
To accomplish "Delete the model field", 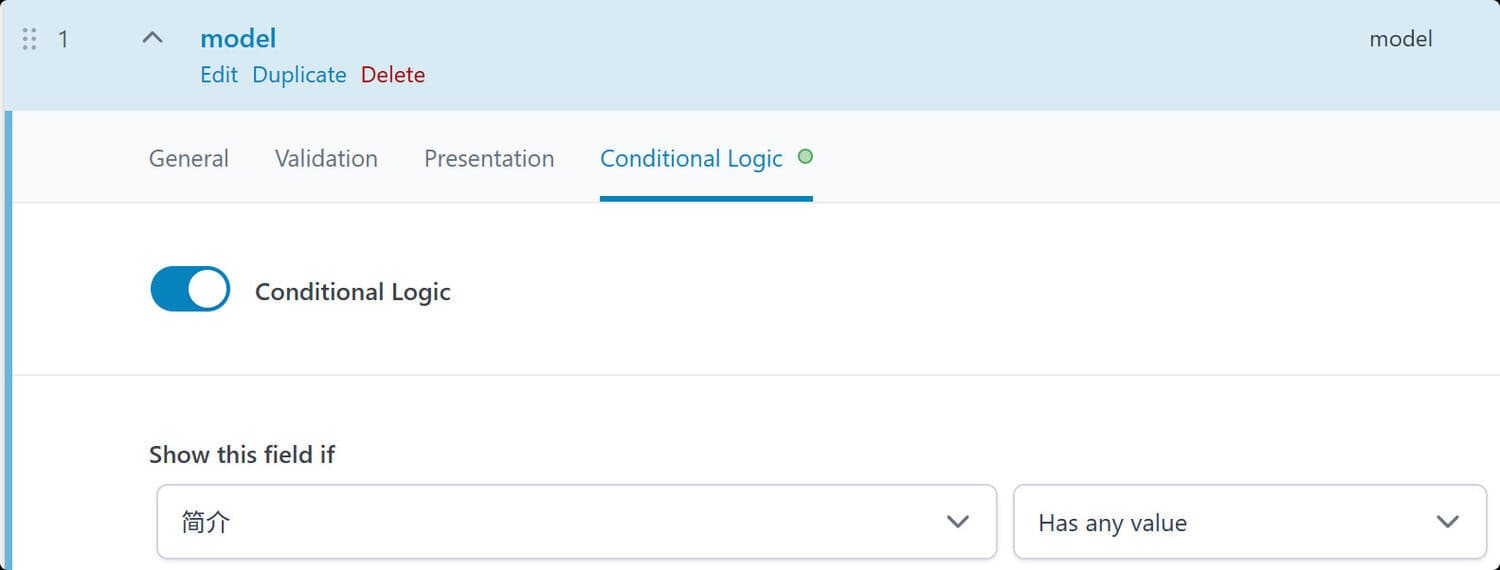I will 393,75.
